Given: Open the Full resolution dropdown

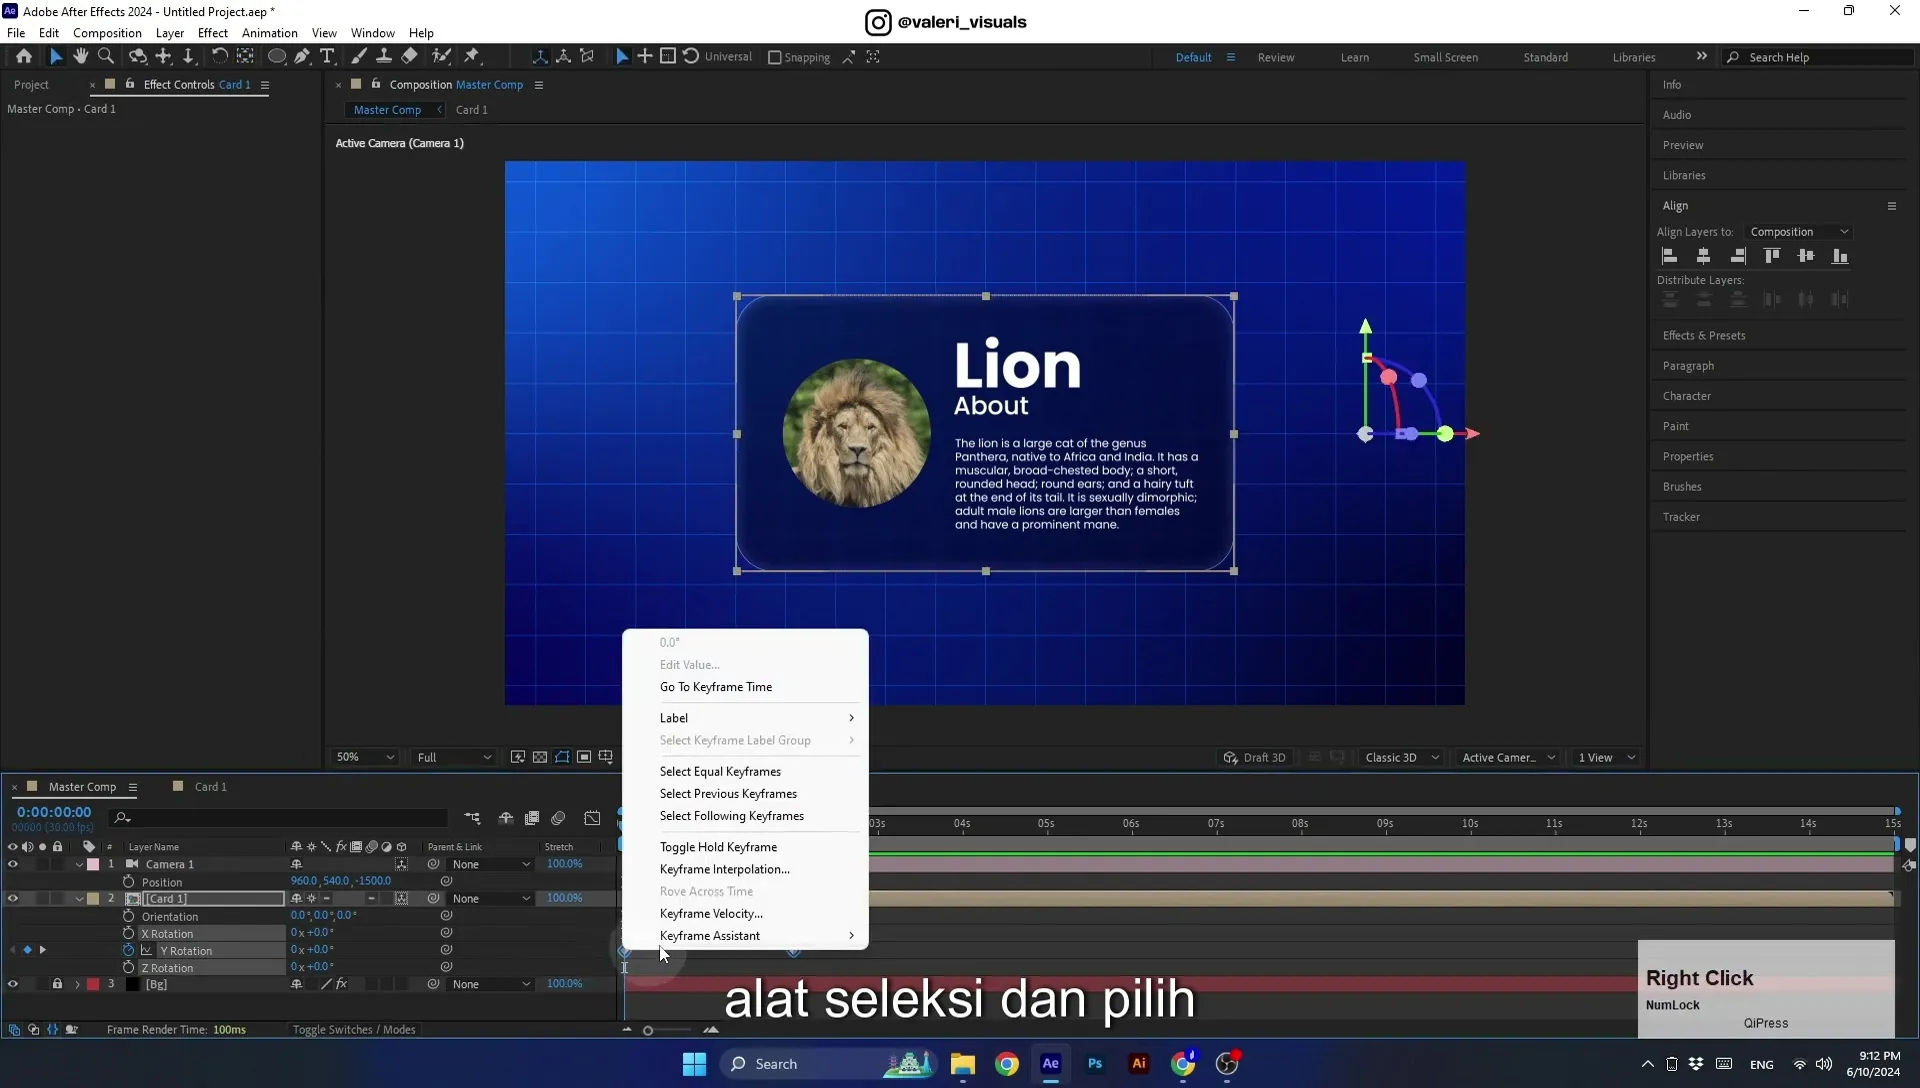Looking at the screenshot, I should click(x=454, y=757).
